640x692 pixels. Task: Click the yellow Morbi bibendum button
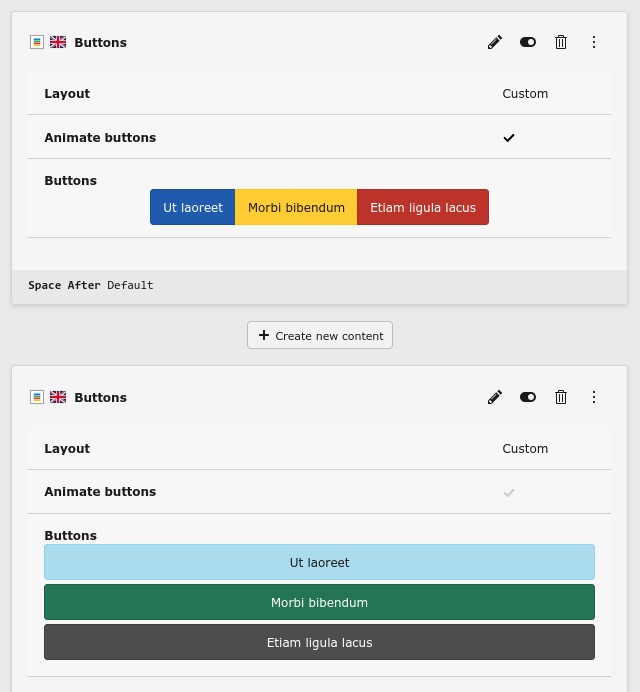pyautogui.click(x=296, y=207)
